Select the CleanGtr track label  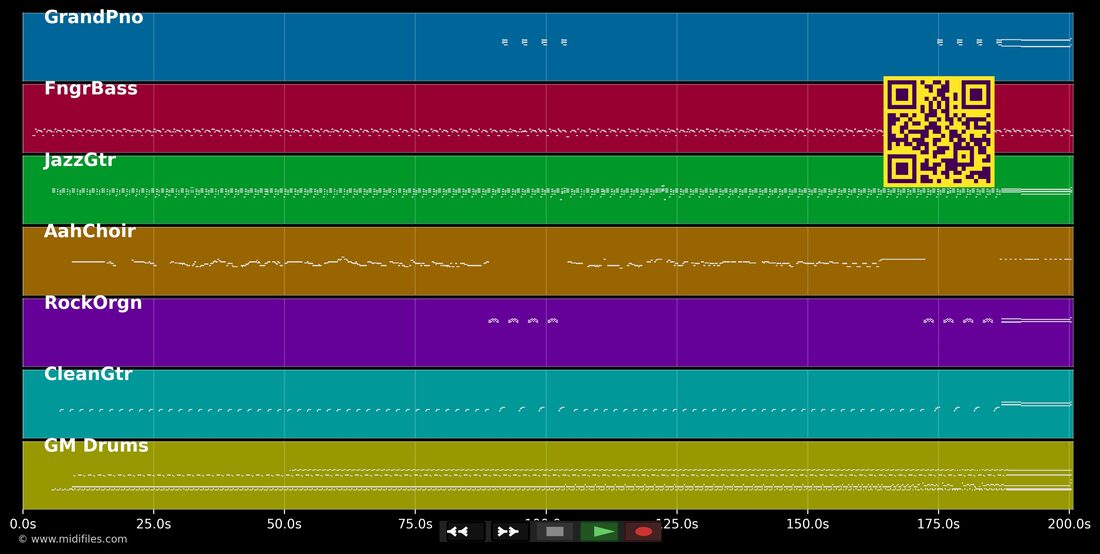[88, 374]
